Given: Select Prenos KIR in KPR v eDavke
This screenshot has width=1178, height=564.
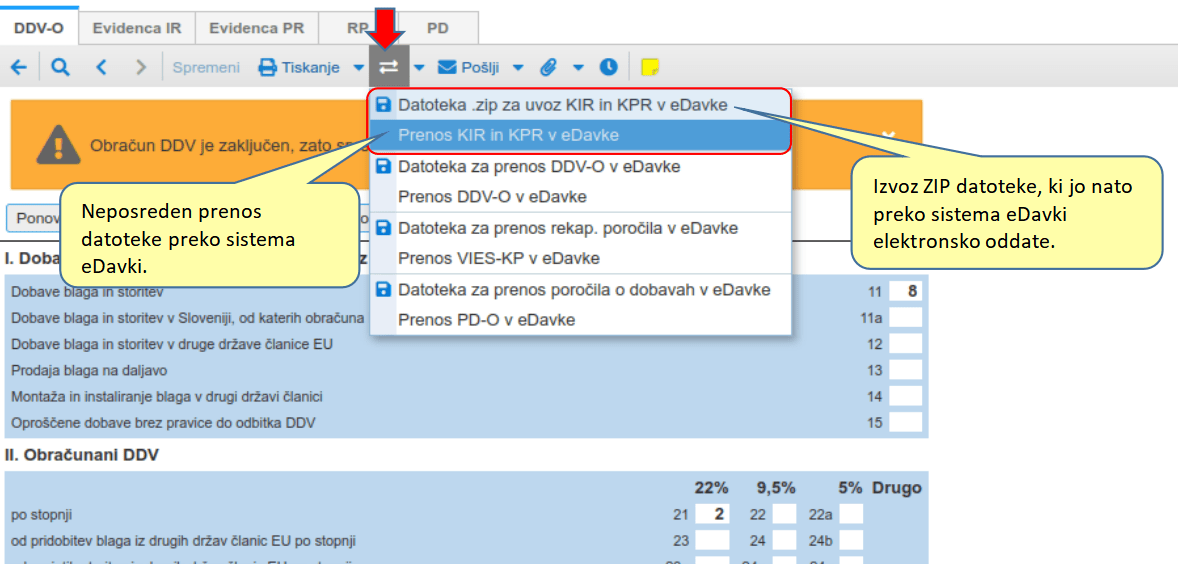Looking at the screenshot, I should coord(508,135).
